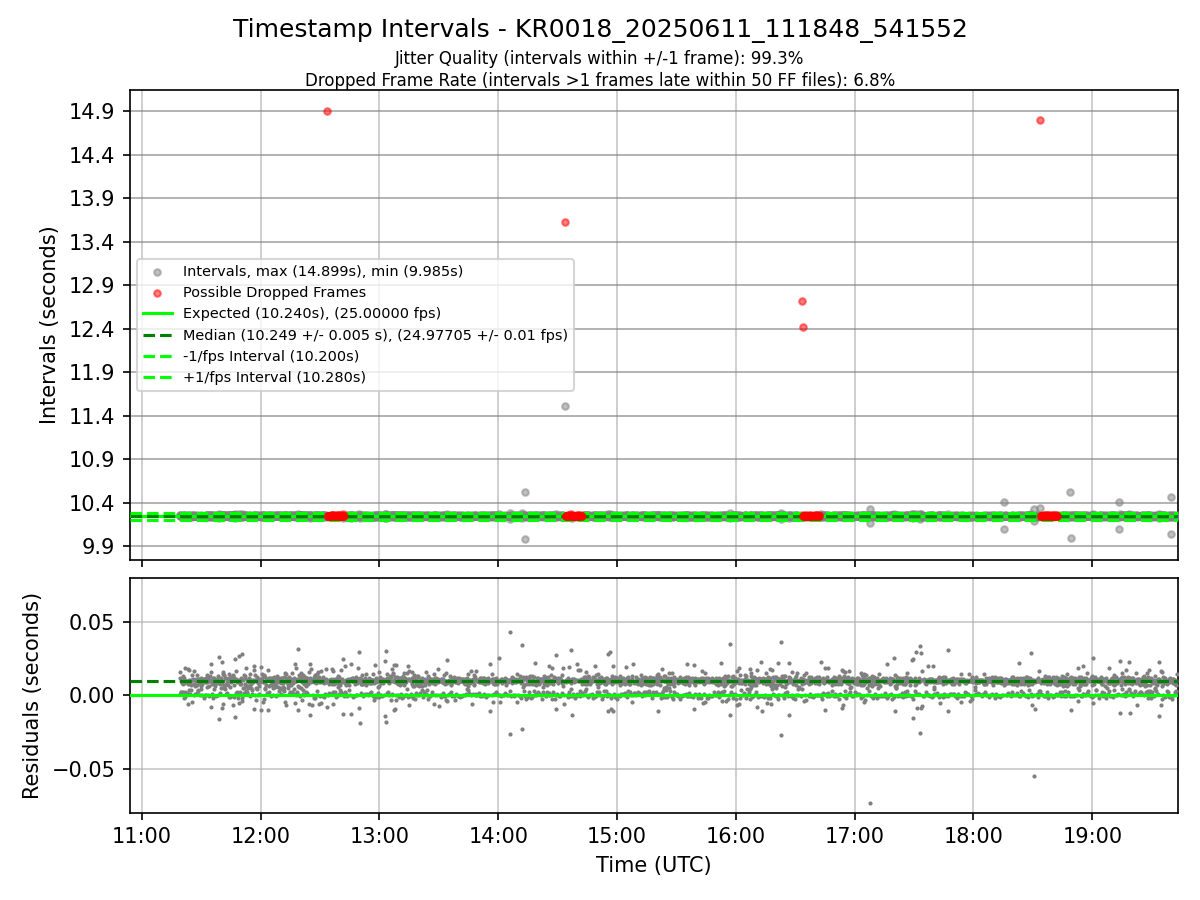
Task: Select the Jitter Quality 99.3% subtitle line
Action: [599, 58]
